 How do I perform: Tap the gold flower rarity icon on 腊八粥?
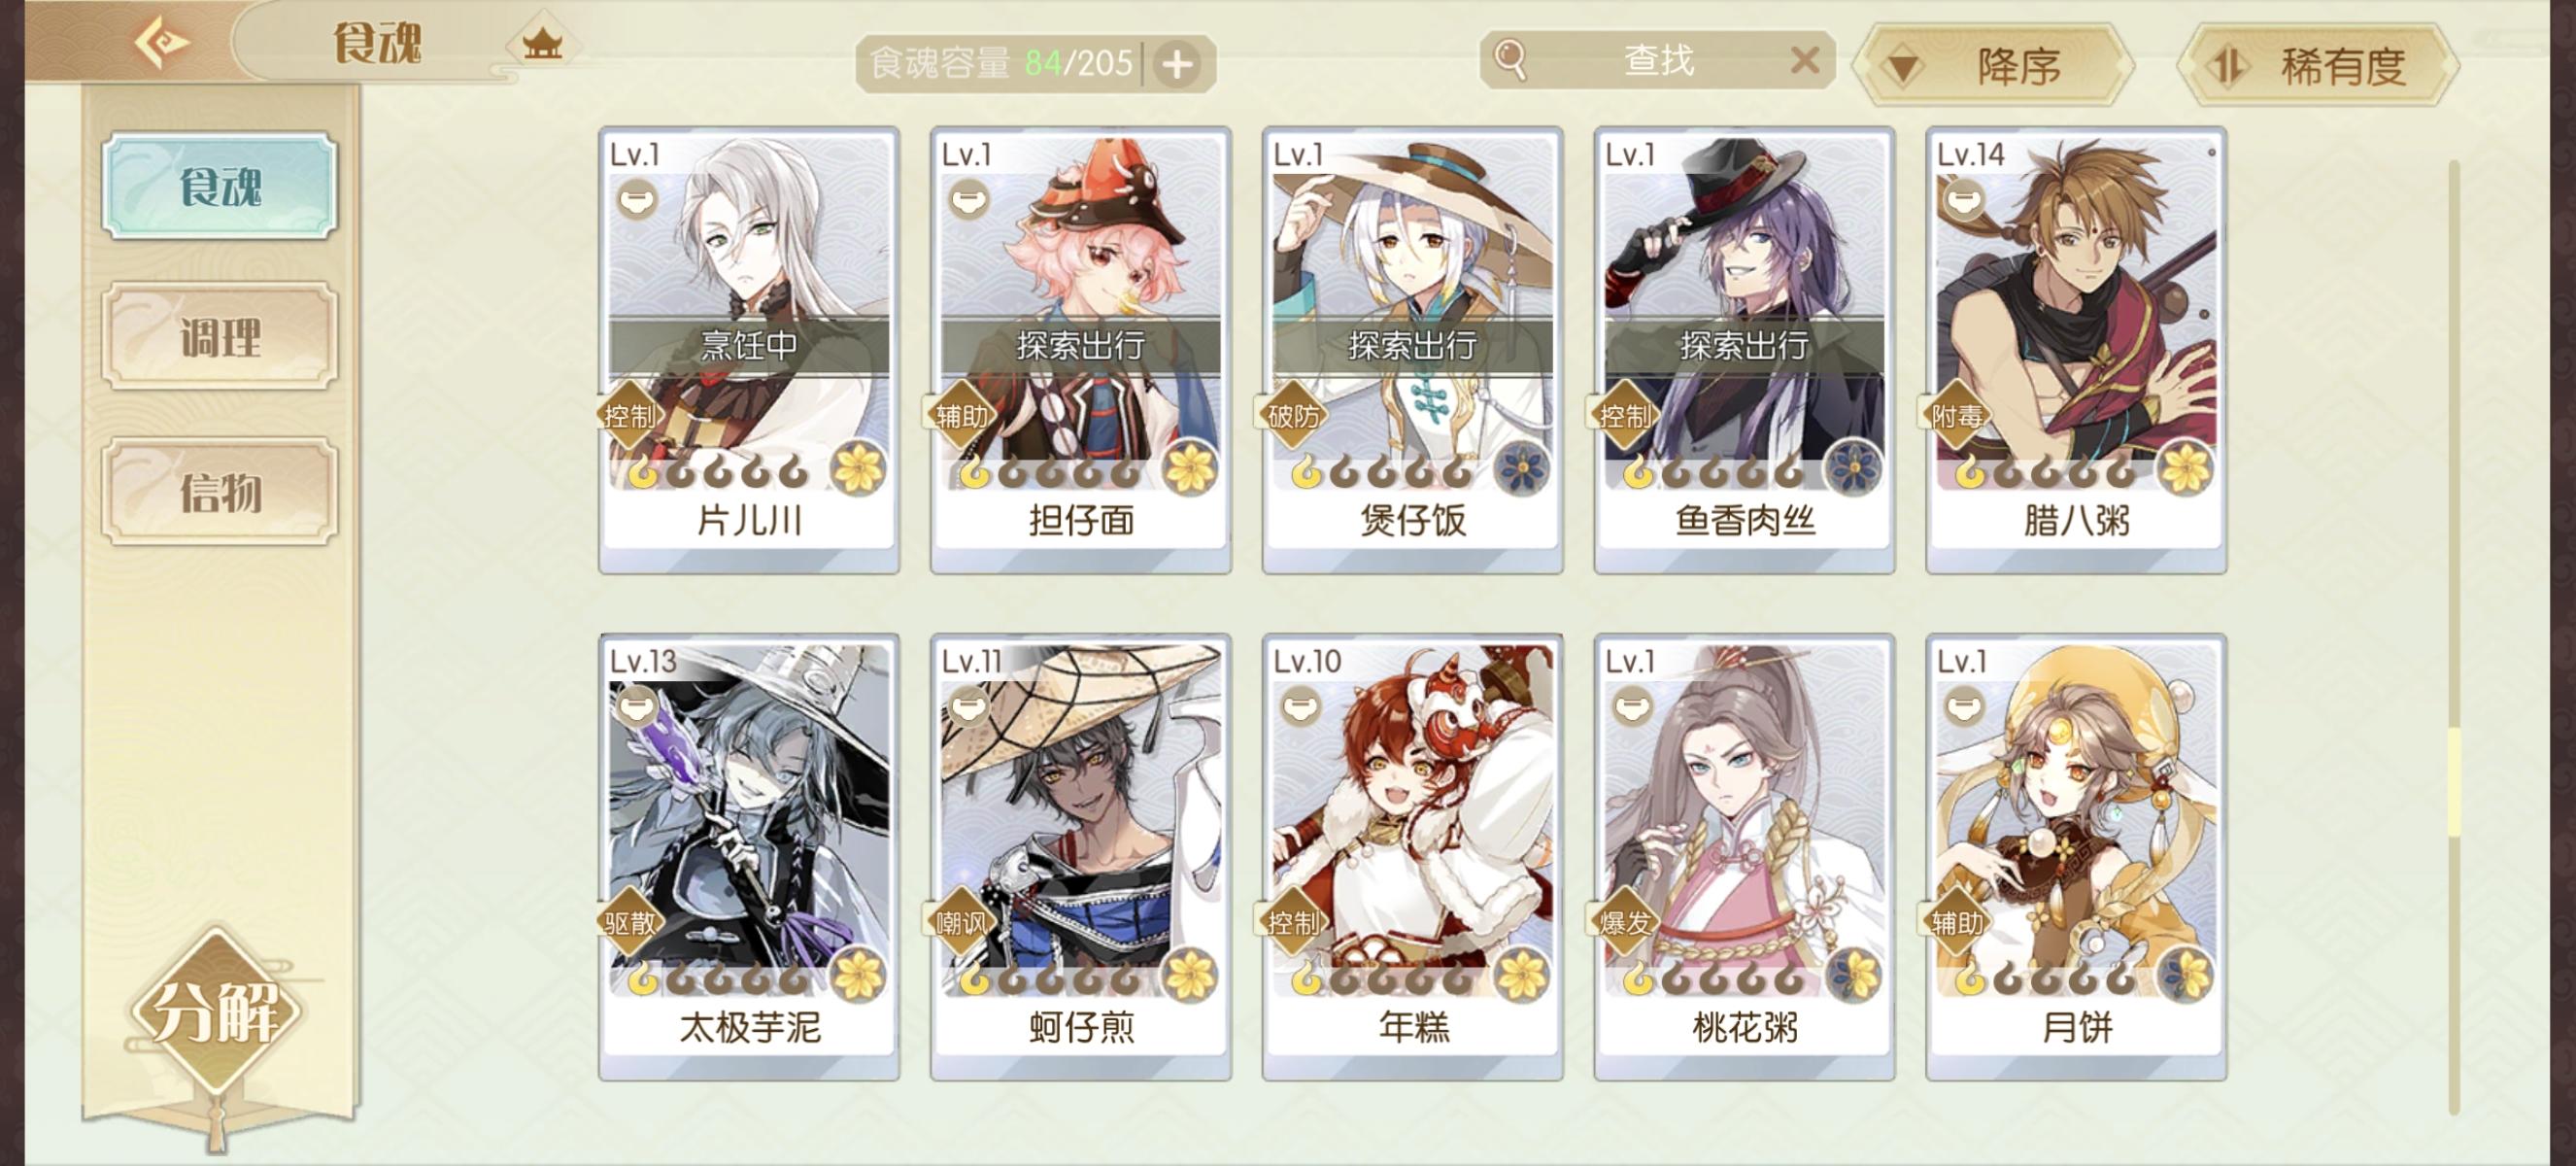[x=2186, y=467]
